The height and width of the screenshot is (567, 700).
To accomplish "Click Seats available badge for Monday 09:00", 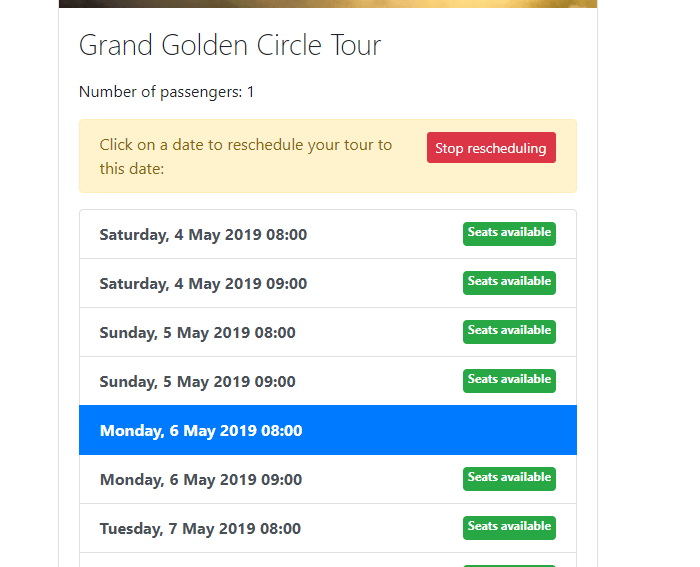I will pyautogui.click(x=509, y=479).
